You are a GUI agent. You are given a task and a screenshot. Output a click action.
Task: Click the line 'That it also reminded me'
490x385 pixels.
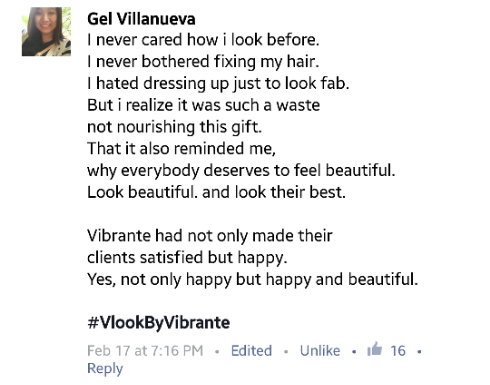click(182, 149)
